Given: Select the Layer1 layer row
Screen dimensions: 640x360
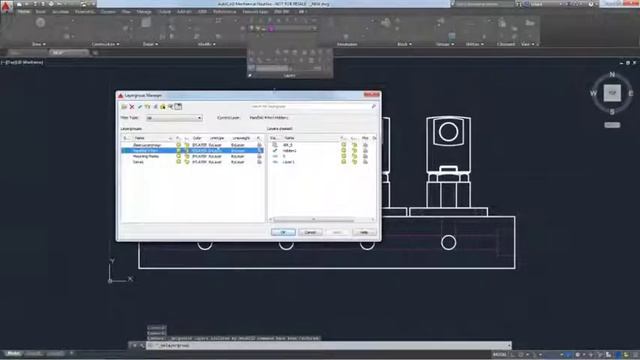Looking at the screenshot, I should (x=322, y=162).
